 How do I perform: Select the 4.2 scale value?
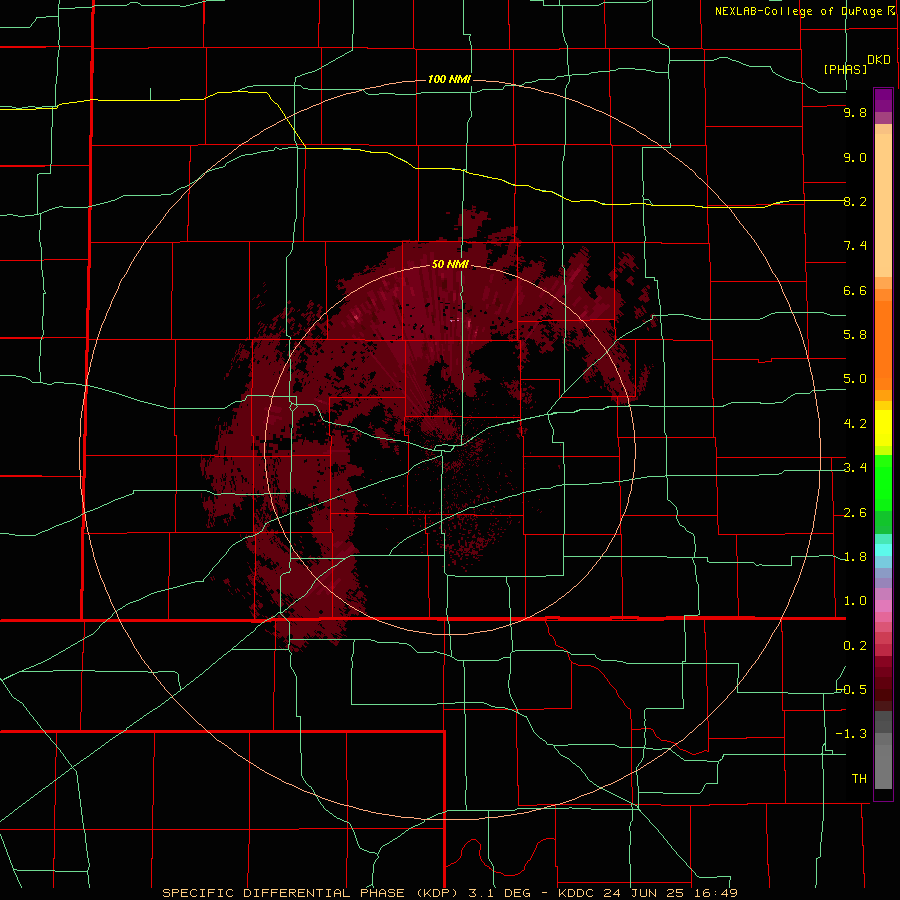[855, 424]
